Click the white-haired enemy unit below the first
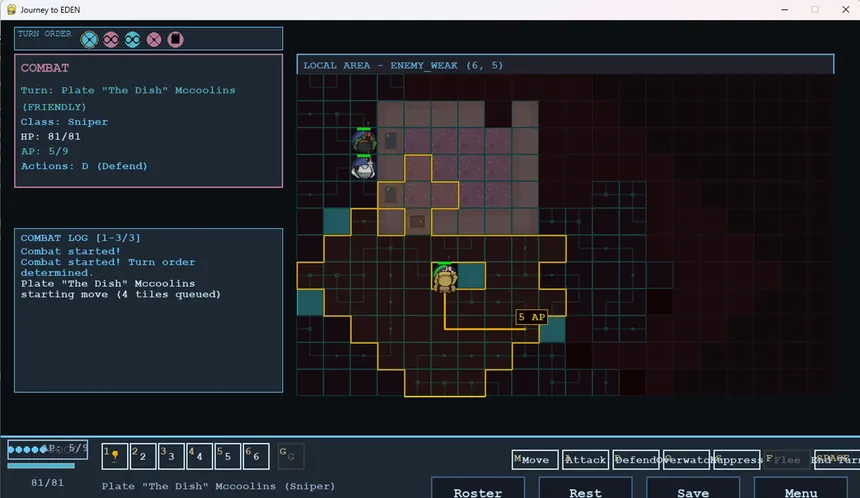860x498 pixels. [363, 168]
